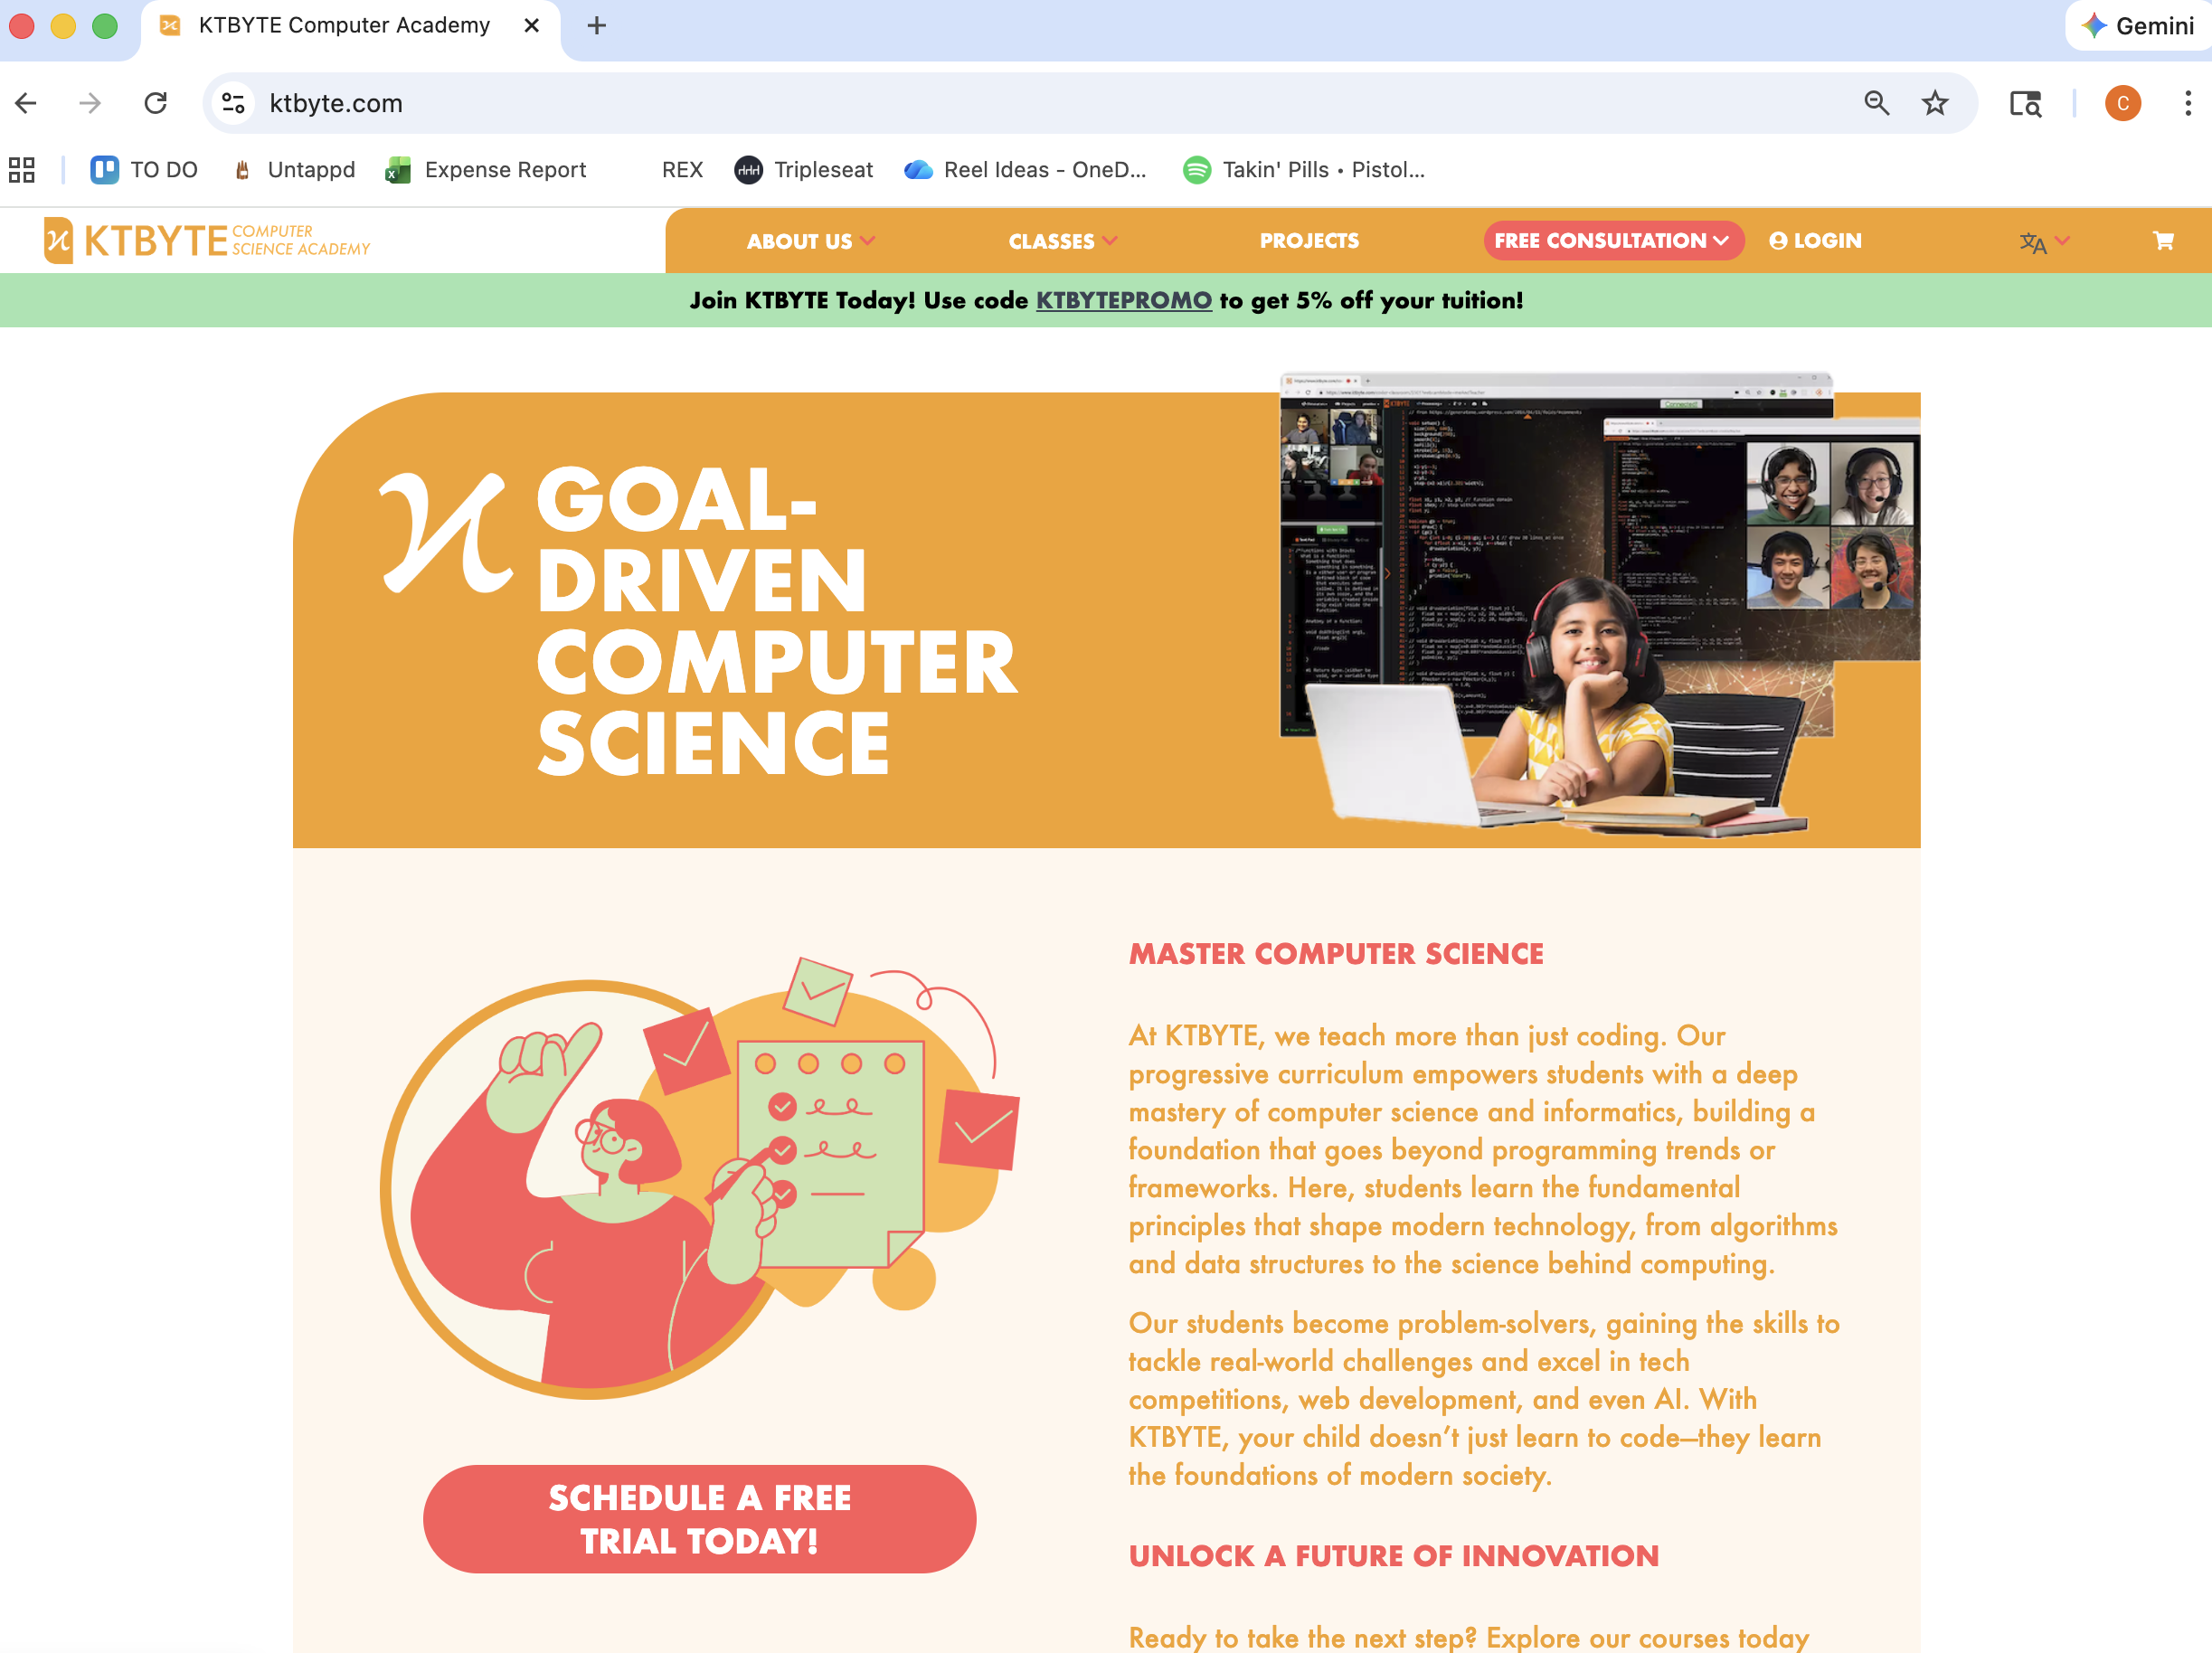Viewport: 2212px width, 1653px height.
Task: Bookmark this page with star icon
Action: click(1934, 103)
